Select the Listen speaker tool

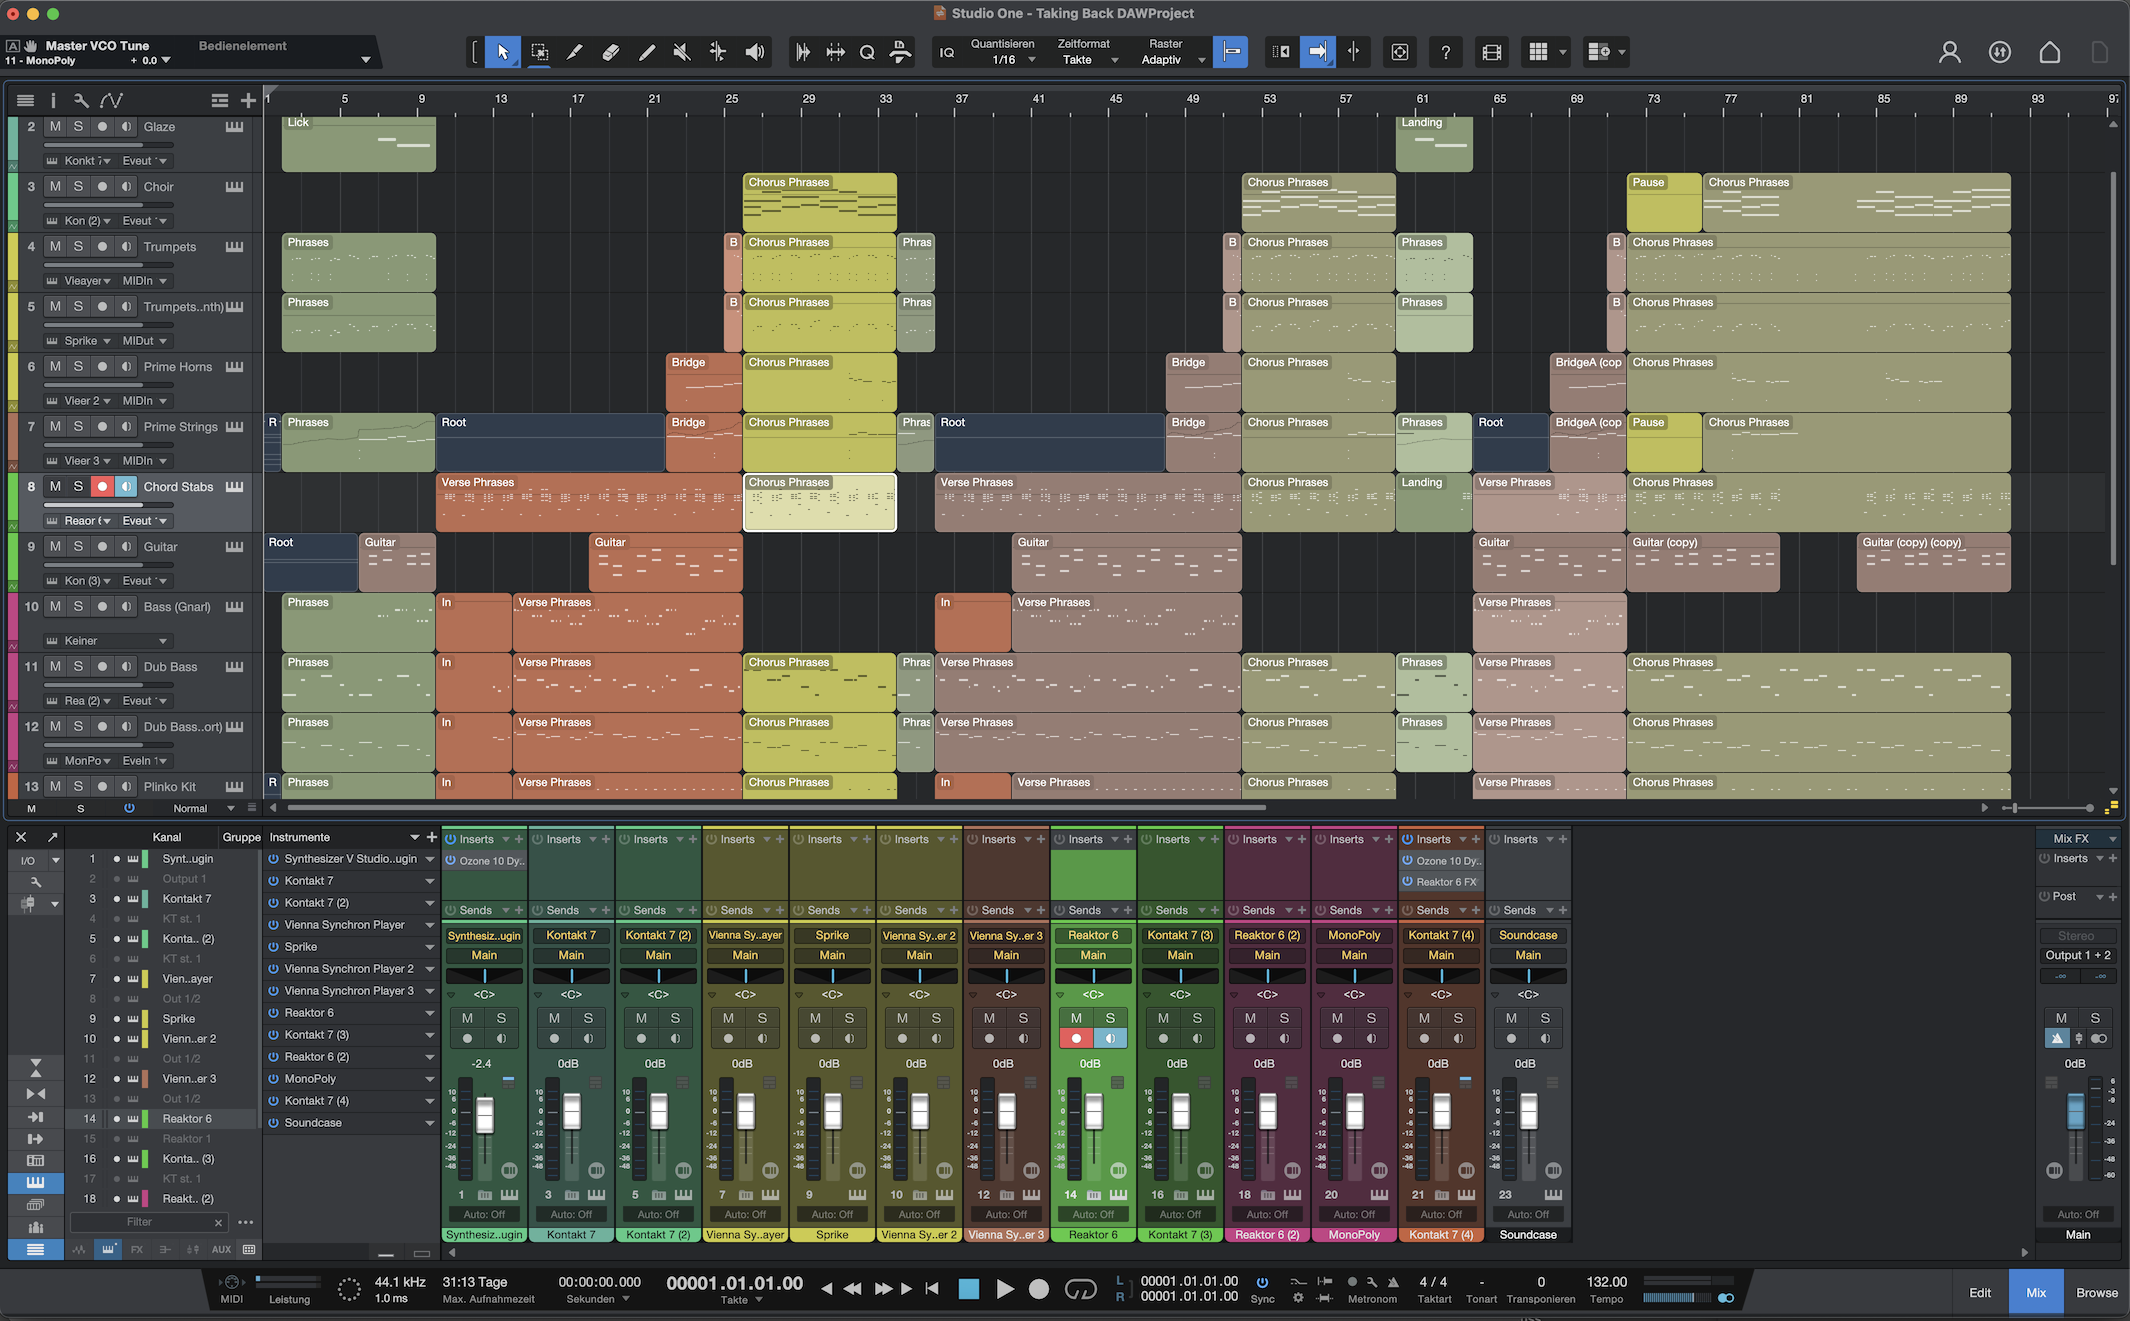coord(755,52)
